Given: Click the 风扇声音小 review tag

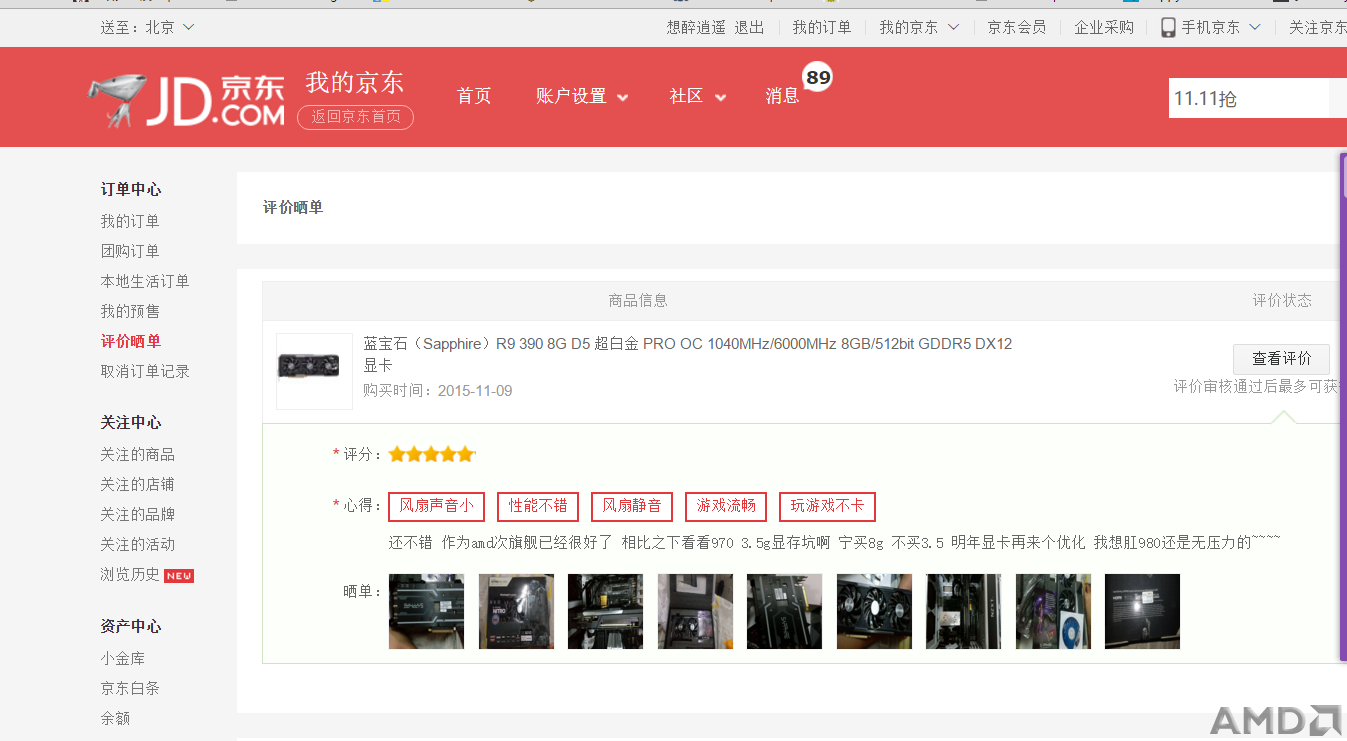Looking at the screenshot, I should click(x=436, y=506).
